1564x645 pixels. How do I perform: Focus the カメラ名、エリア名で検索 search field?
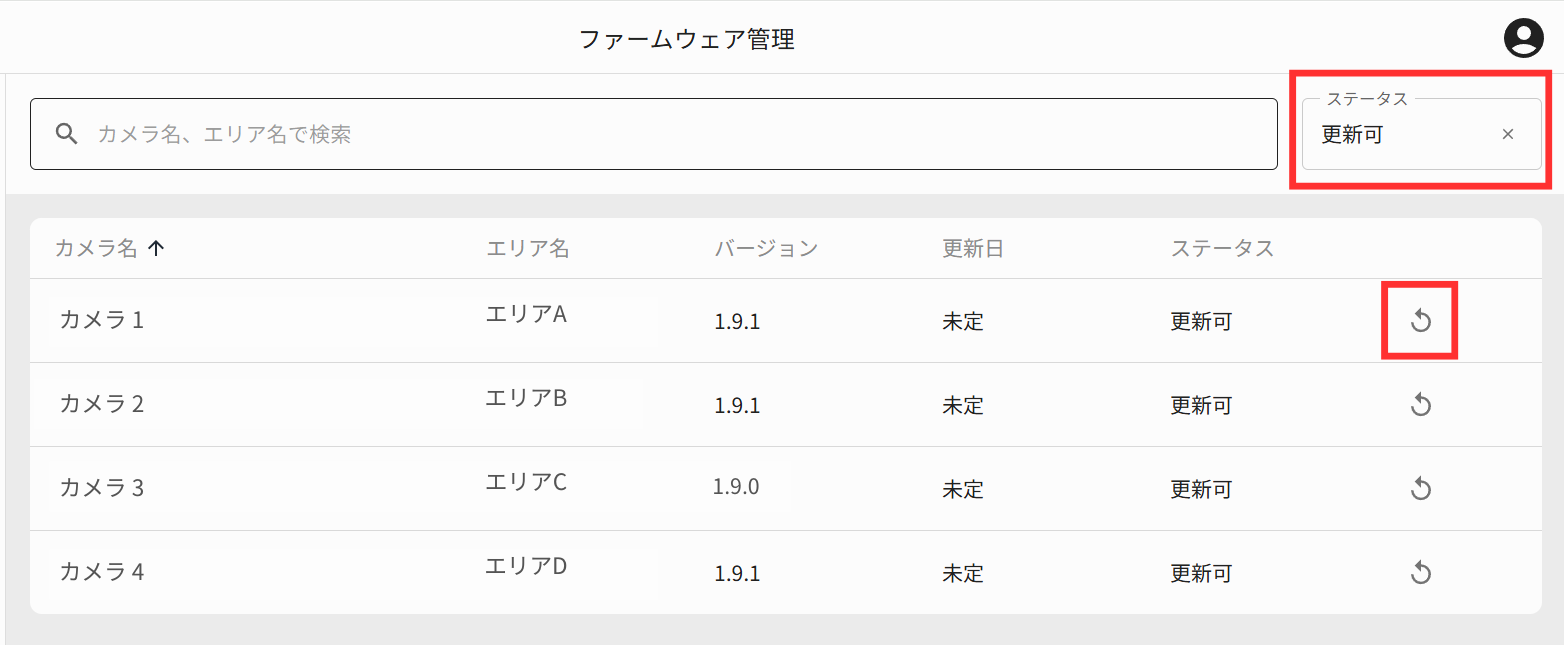(x=654, y=134)
